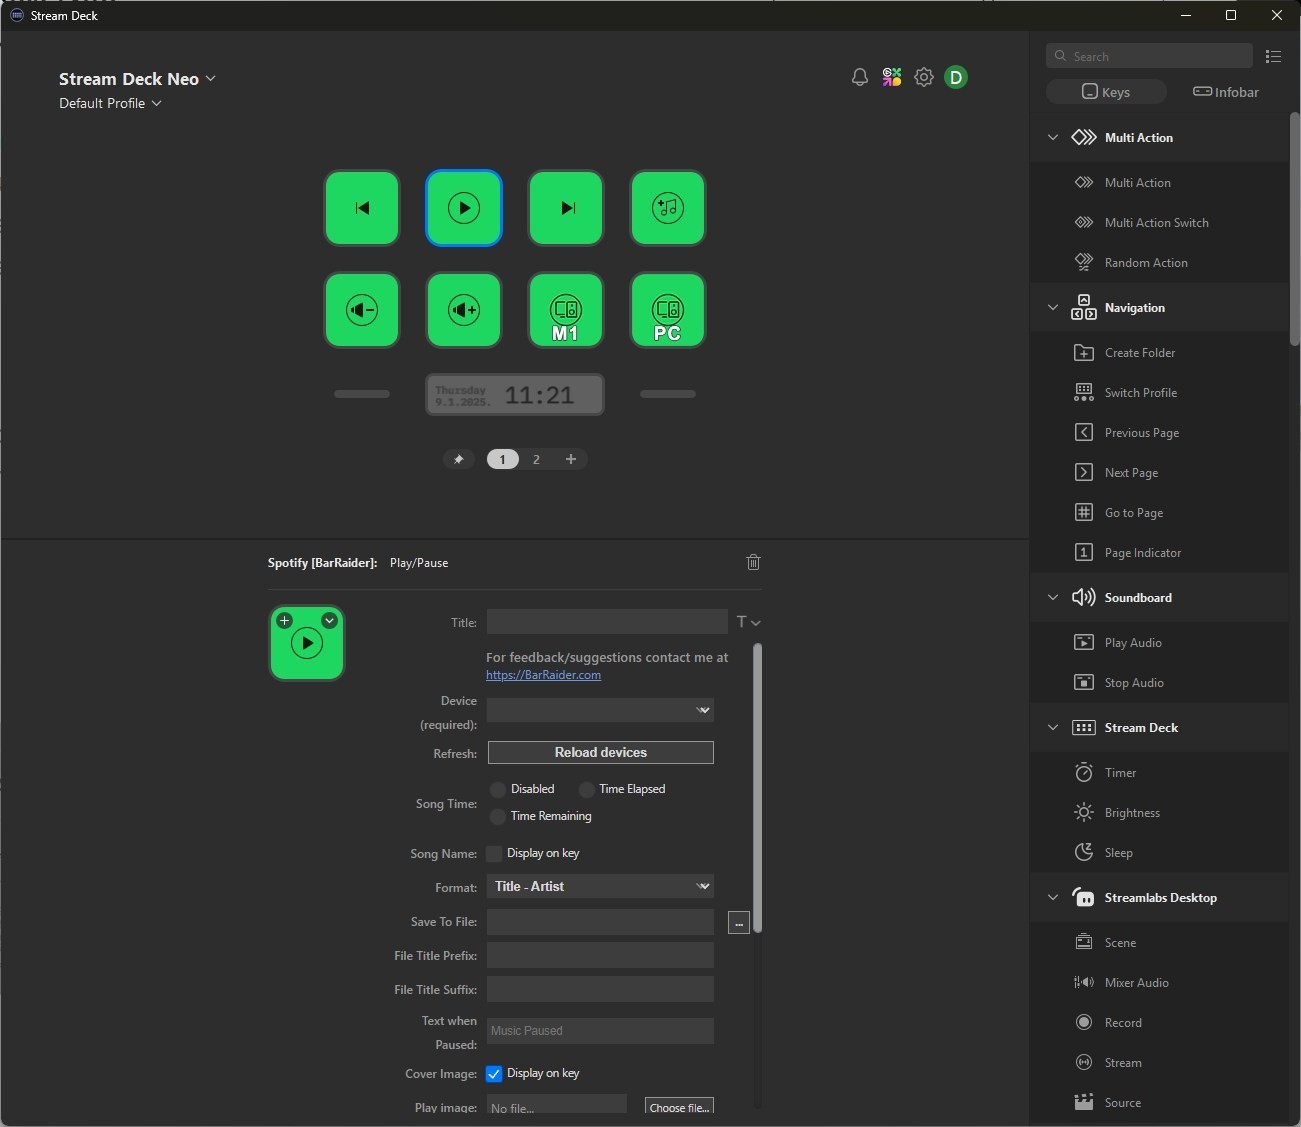Browse Save To File with ellipsis button
Viewport: 1301px width, 1127px height.
(739, 923)
